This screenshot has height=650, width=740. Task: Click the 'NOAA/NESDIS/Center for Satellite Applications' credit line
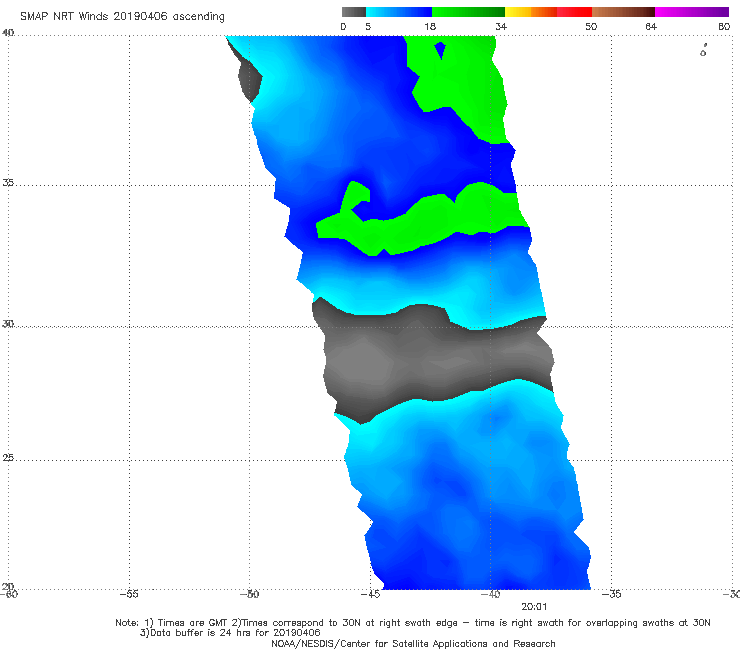point(413,643)
